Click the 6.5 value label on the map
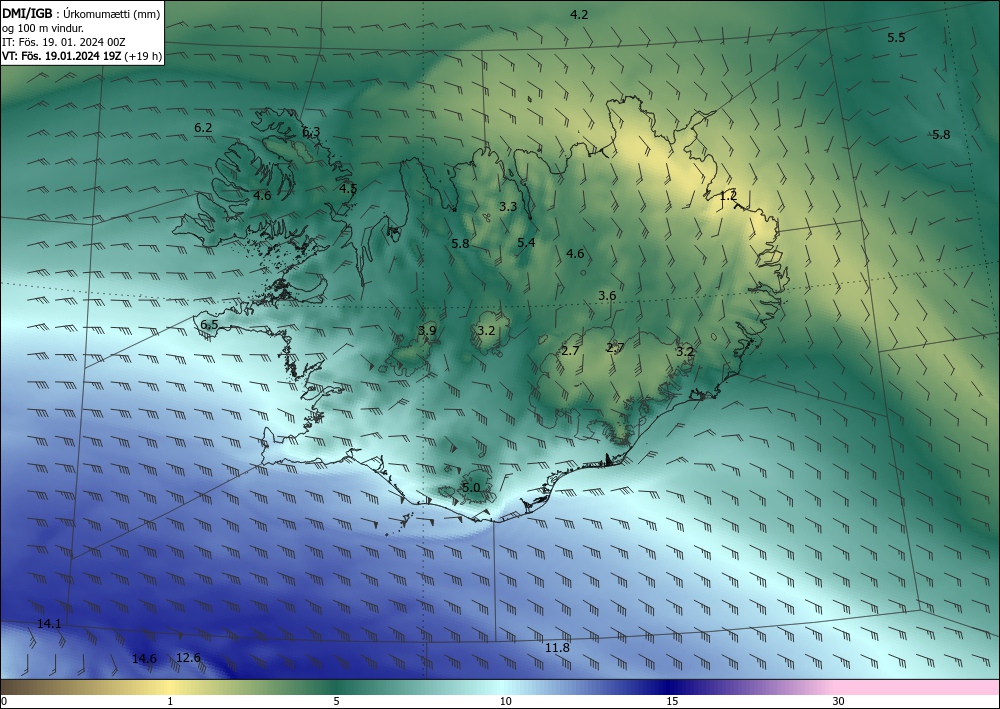This screenshot has width=1000, height=709. (209, 325)
